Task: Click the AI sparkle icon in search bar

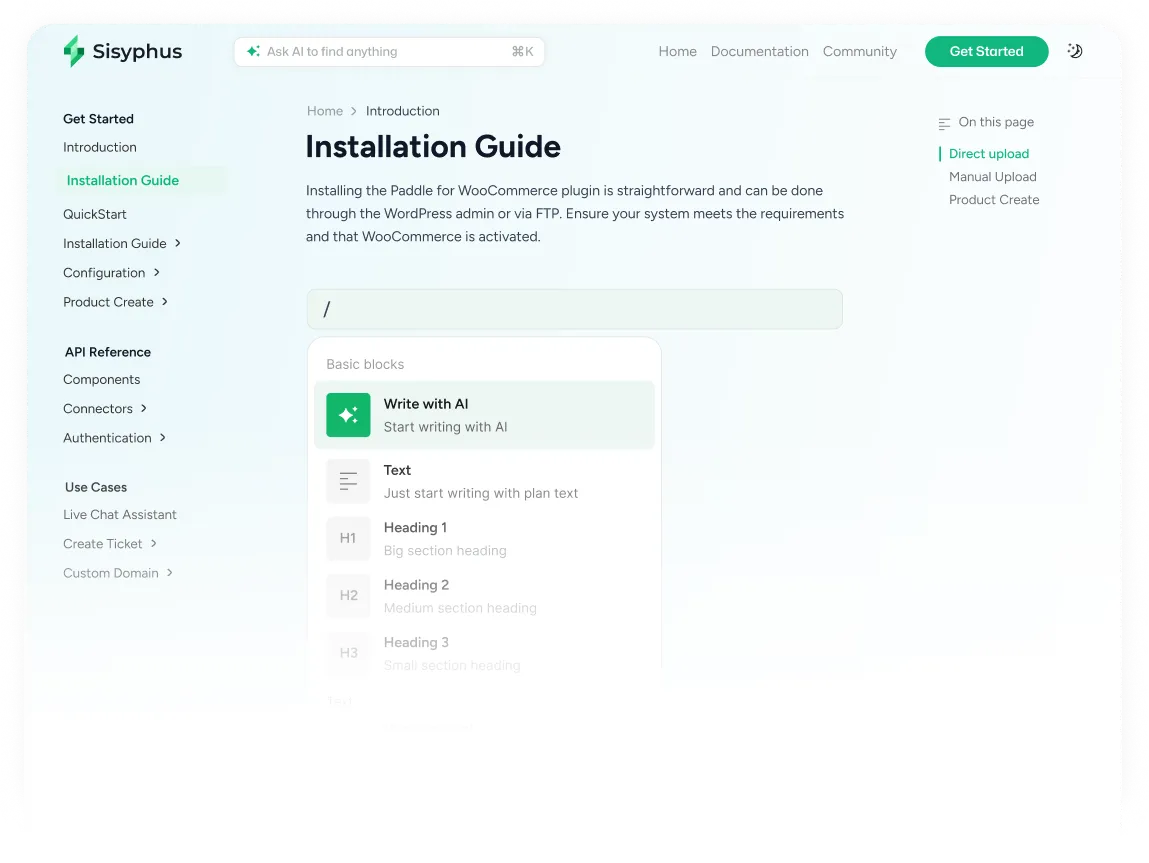Action: point(253,52)
